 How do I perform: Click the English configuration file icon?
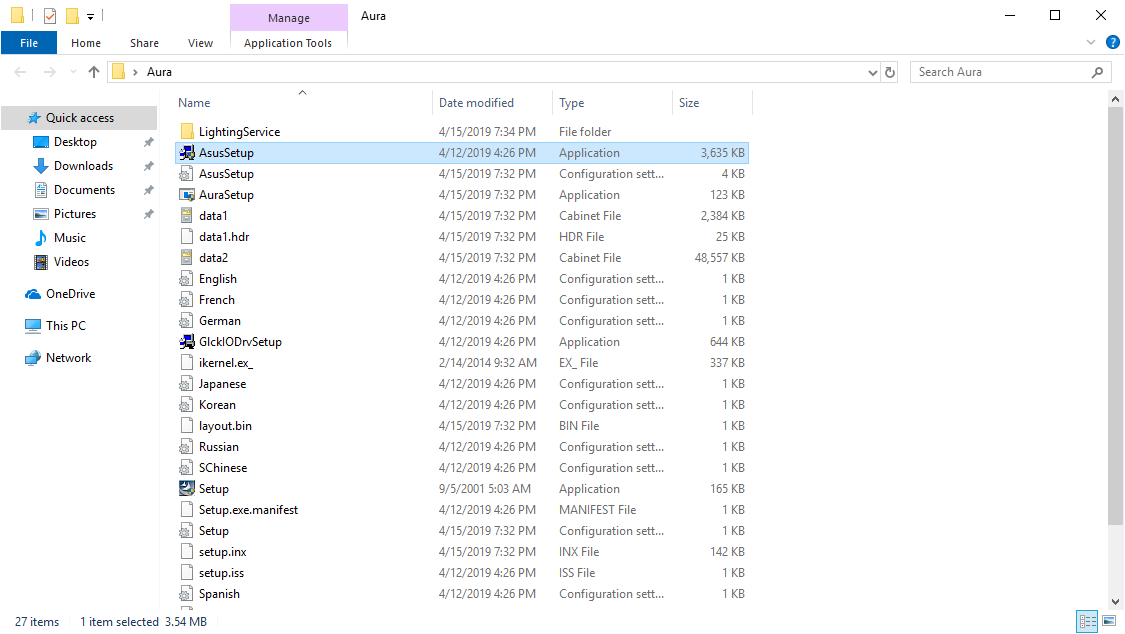(187, 279)
